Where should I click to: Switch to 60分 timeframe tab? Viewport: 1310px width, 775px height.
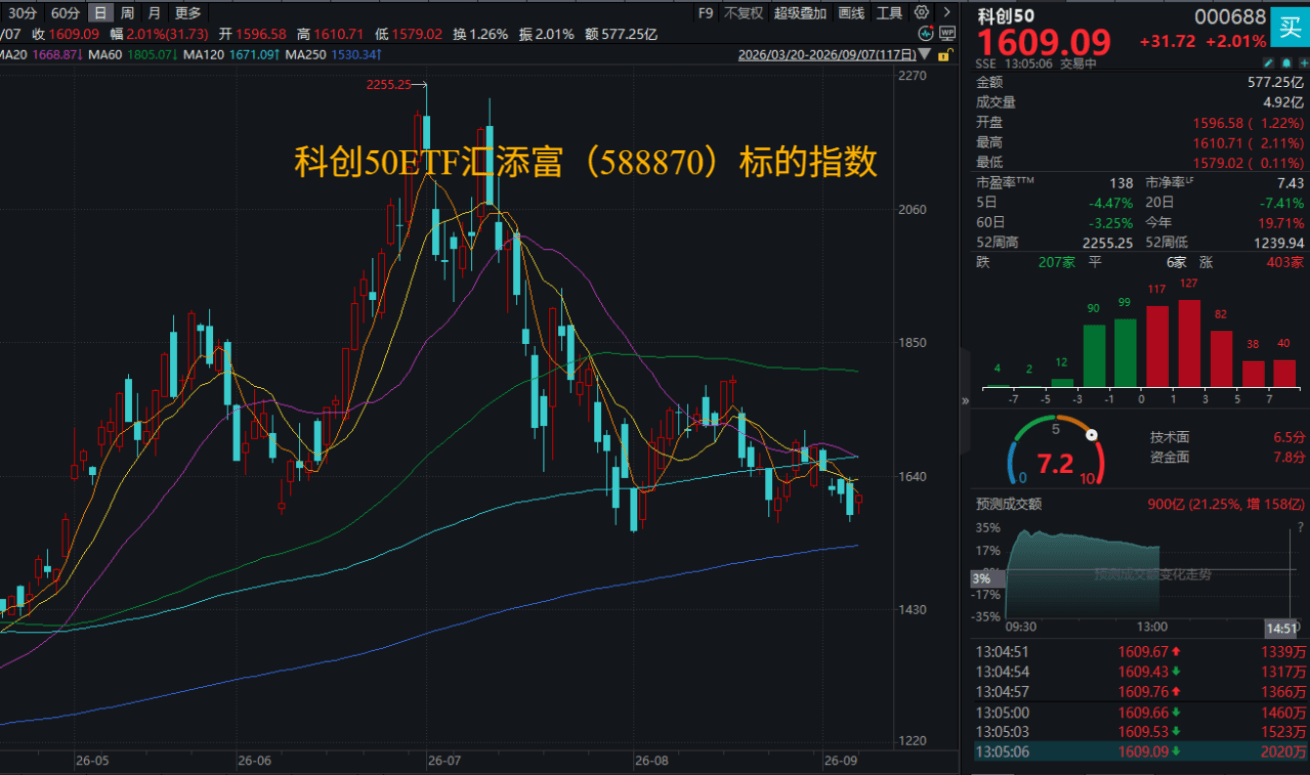click(x=65, y=13)
